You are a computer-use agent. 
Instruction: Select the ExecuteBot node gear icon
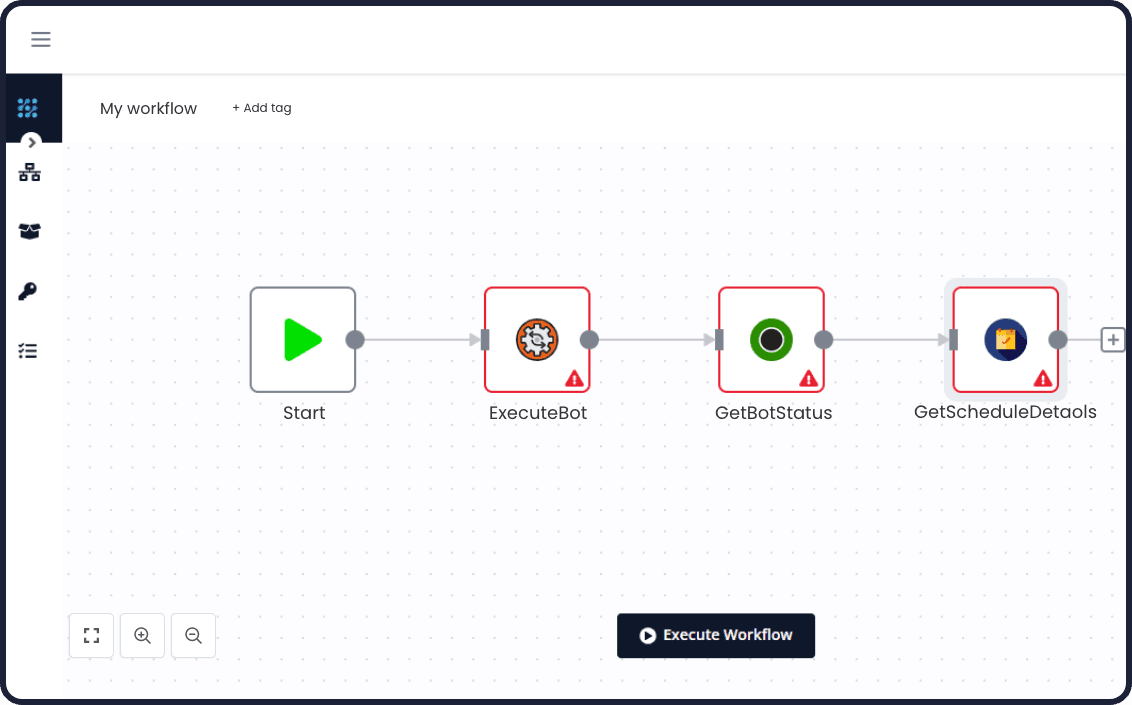coord(537,340)
